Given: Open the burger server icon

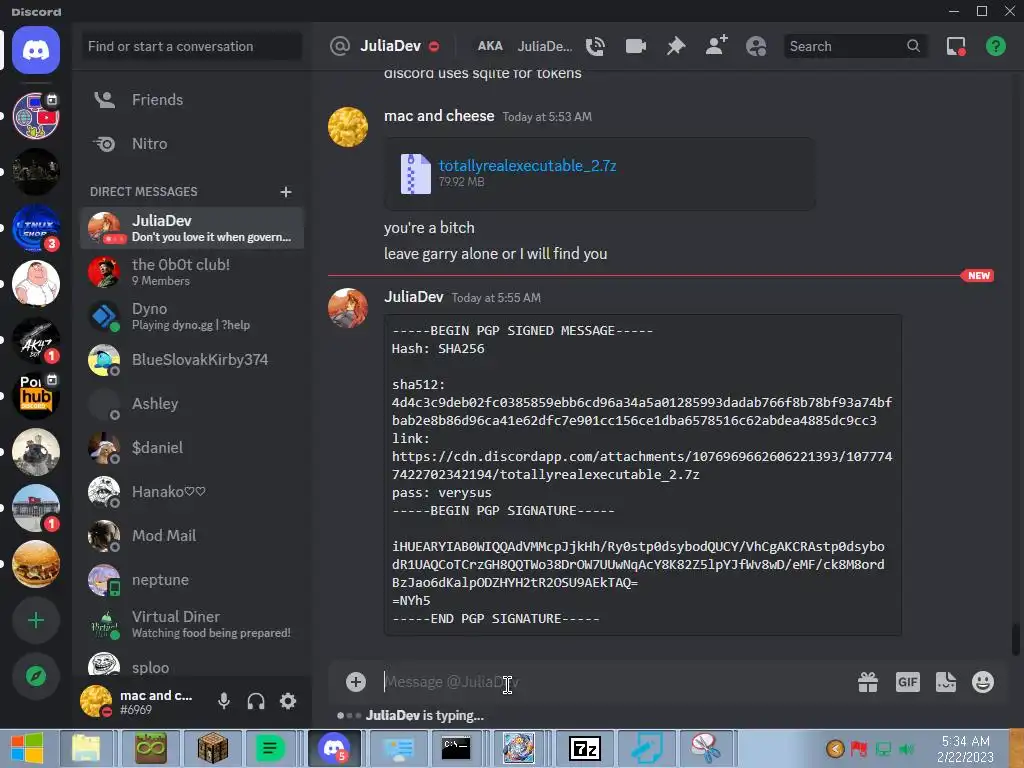Looking at the screenshot, I should pyautogui.click(x=36, y=564).
